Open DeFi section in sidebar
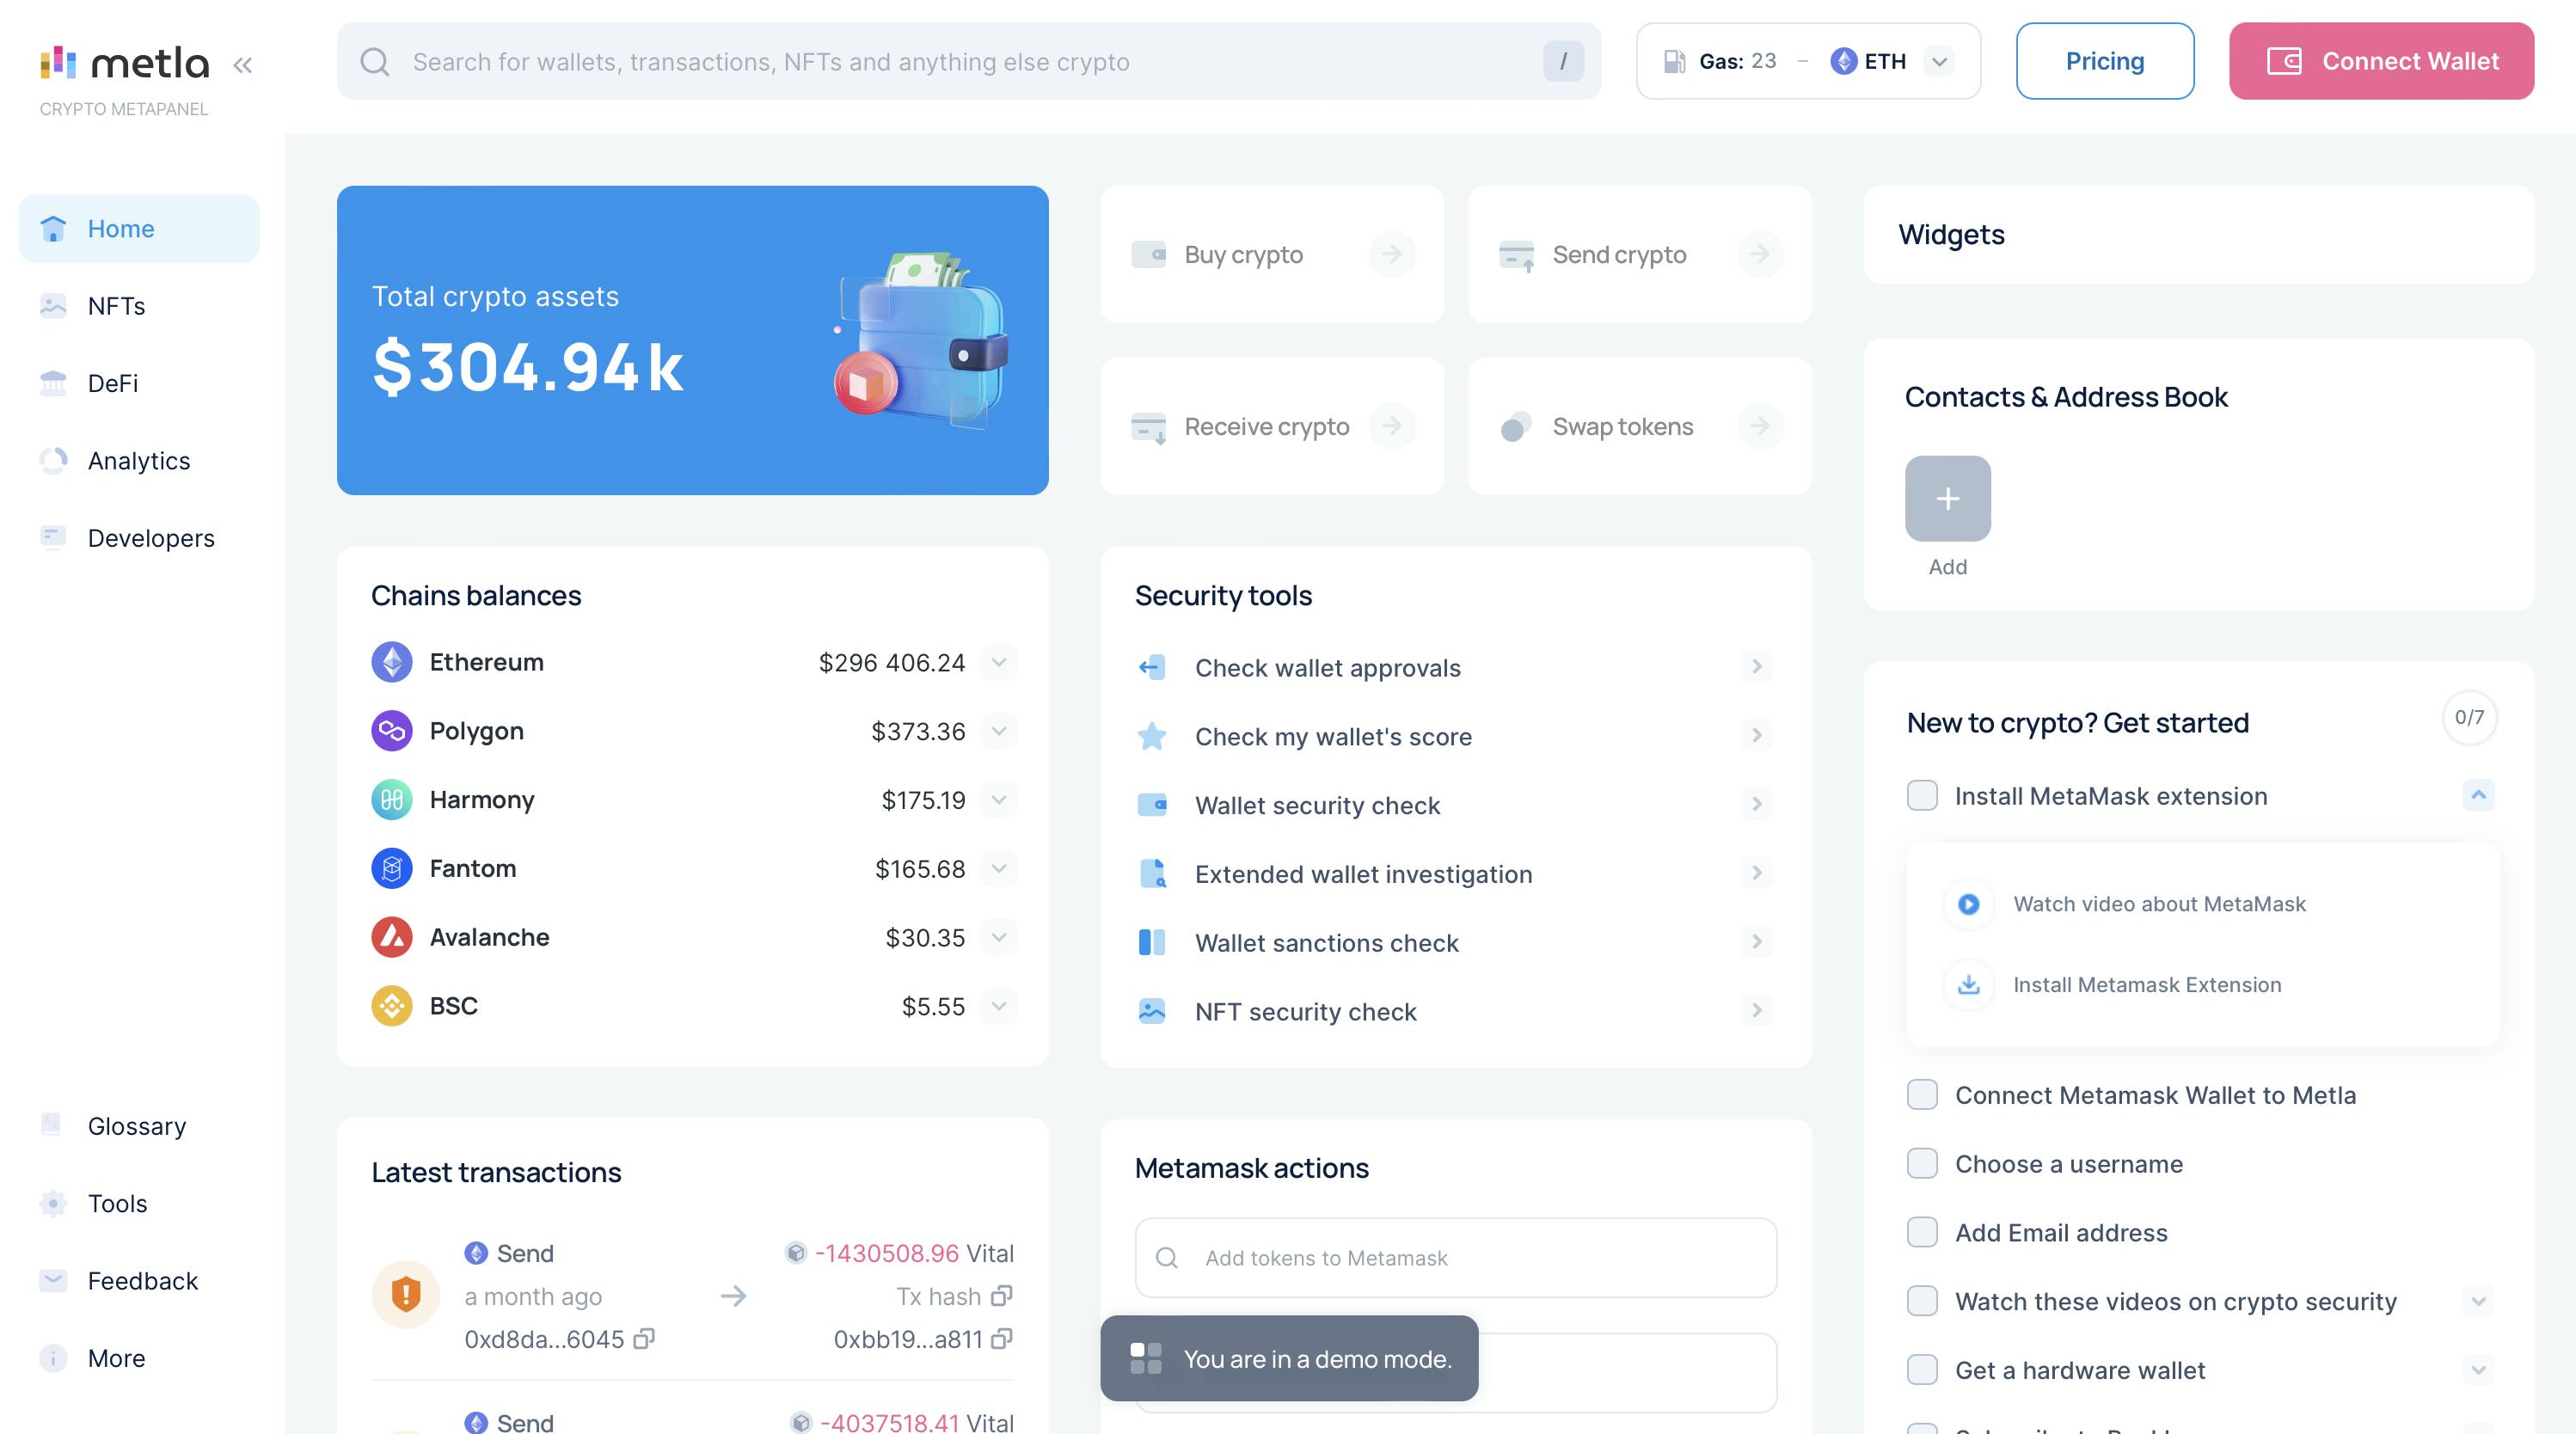The image size is (2576, 1434). [139, 383]
